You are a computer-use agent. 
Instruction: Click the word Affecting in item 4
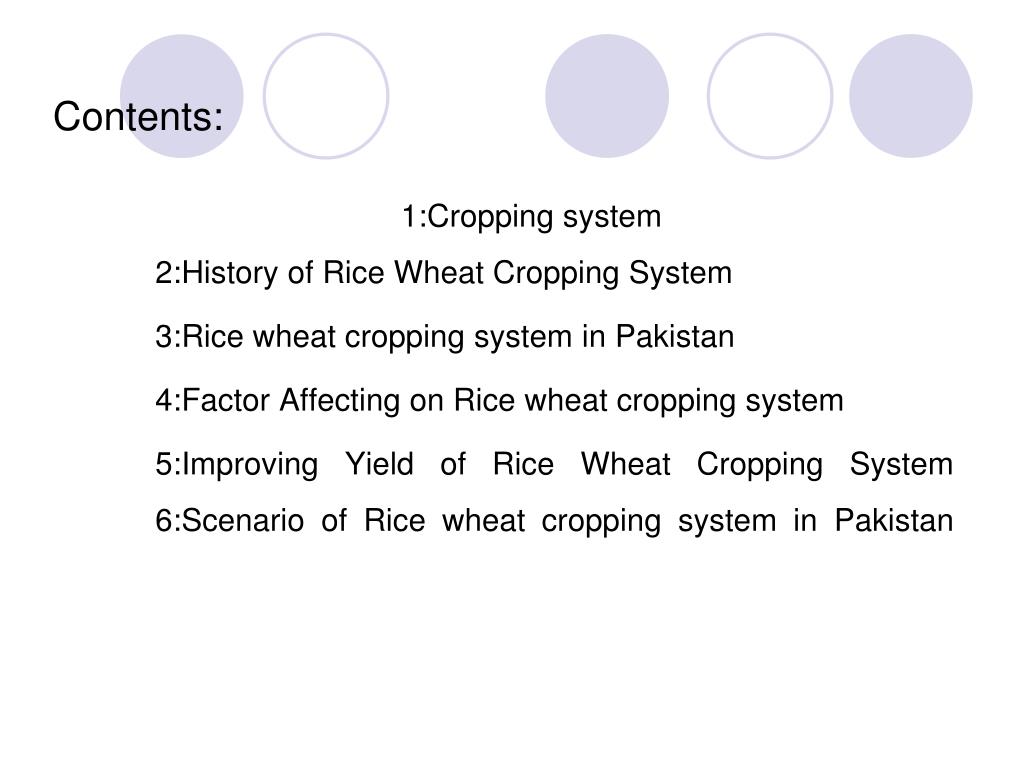pos(340,401)
